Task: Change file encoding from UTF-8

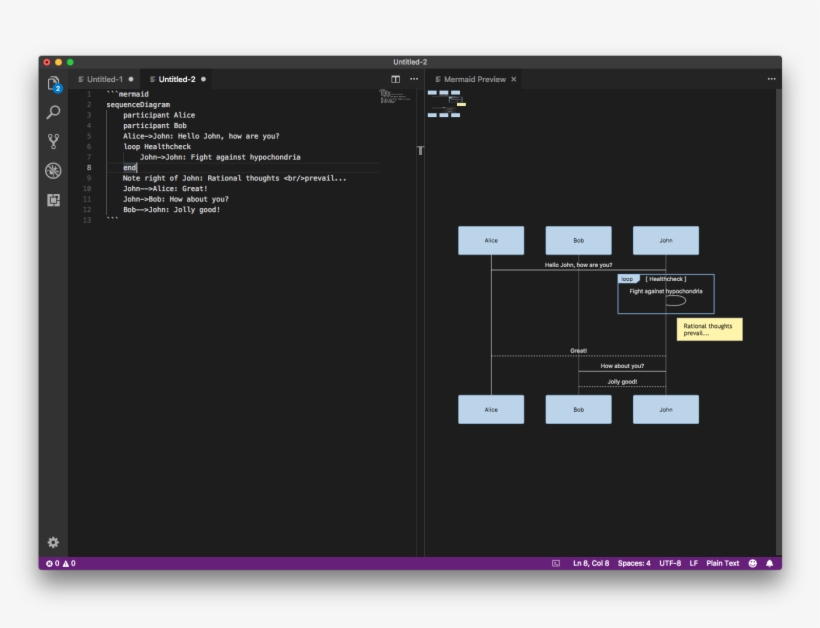Action: (672, 563)
